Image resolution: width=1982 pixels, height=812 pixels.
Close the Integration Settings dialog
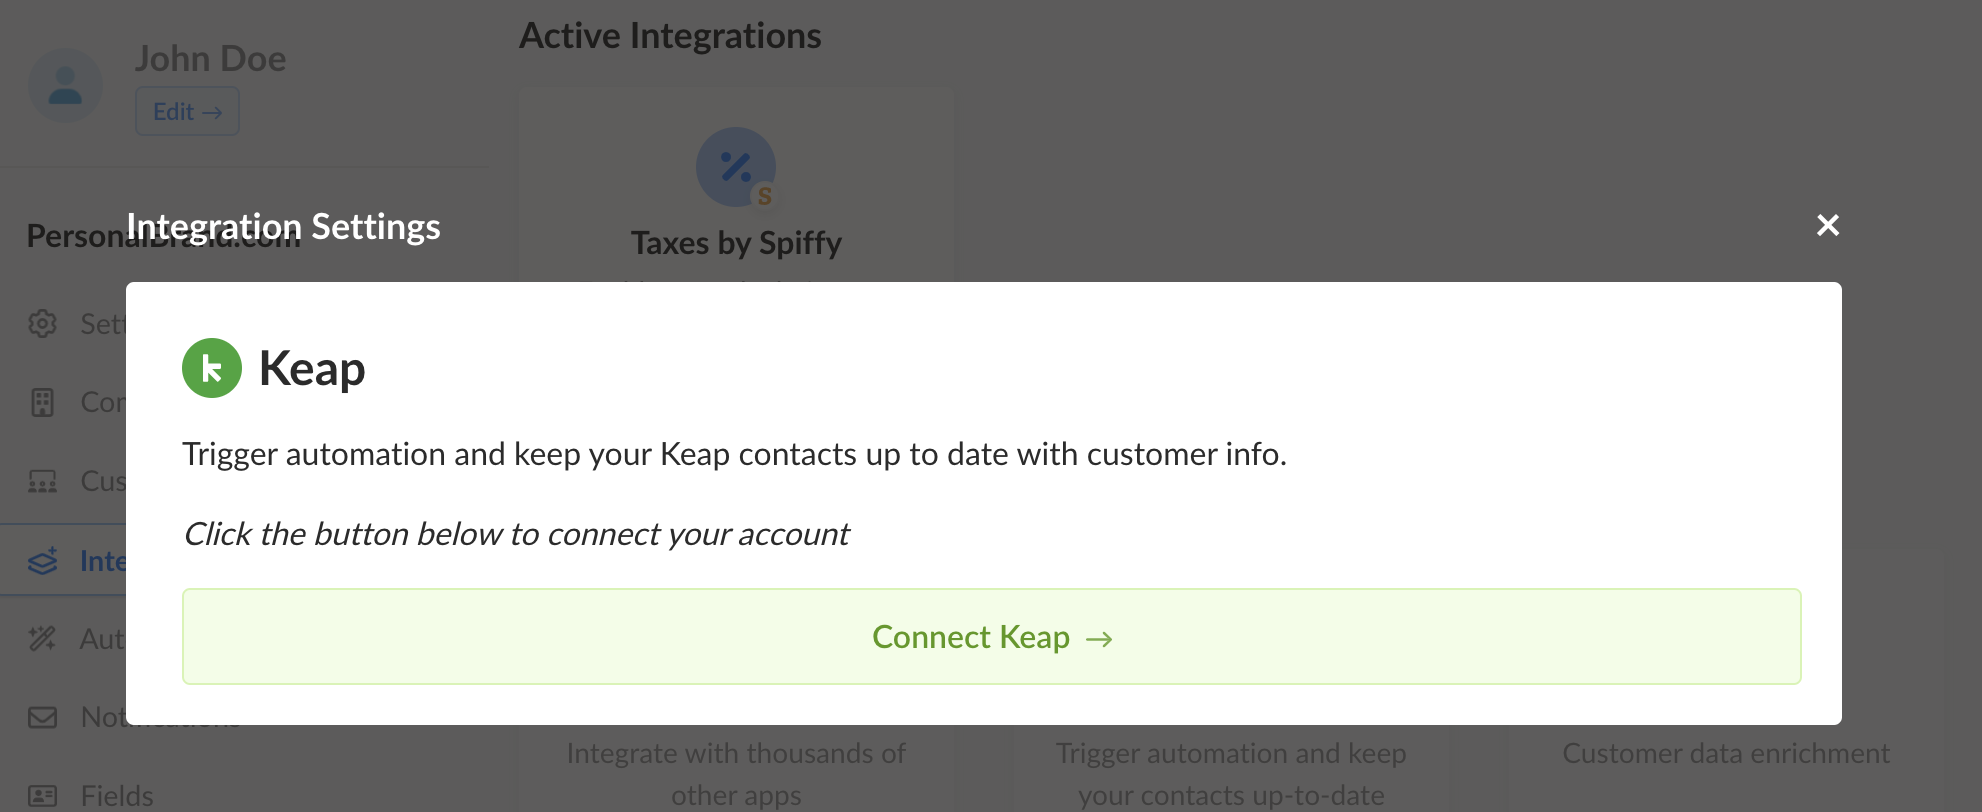coord(1827,226)
